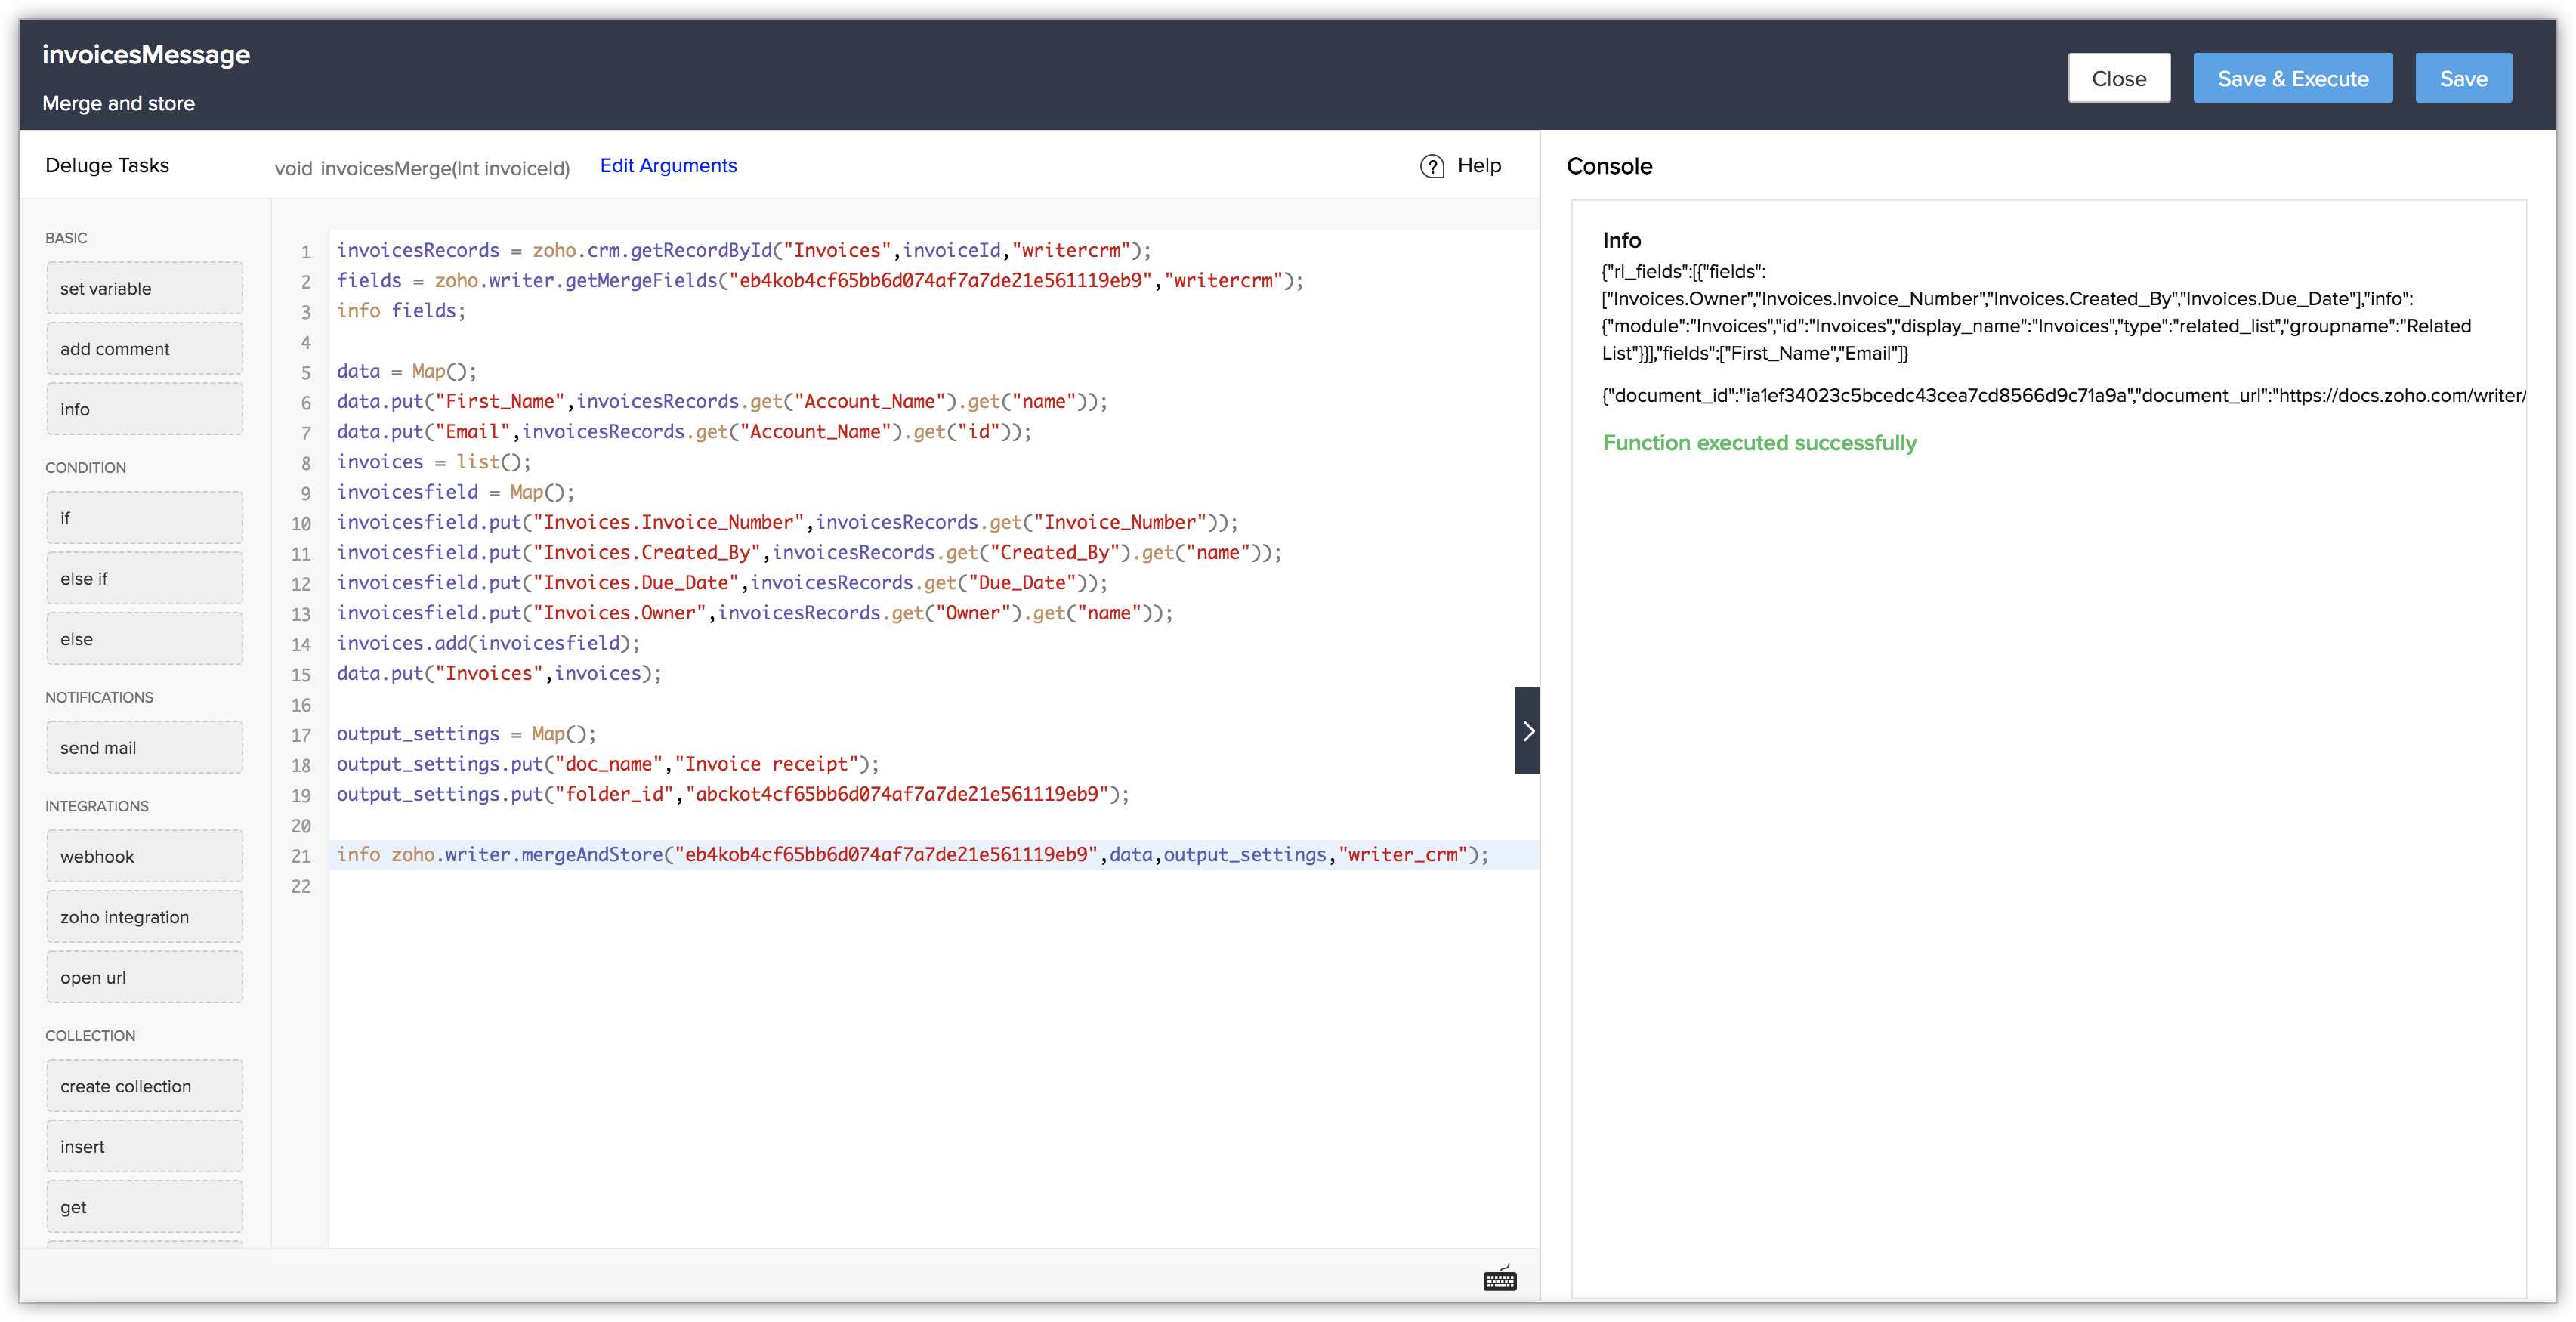This screenshot has height=1322, width=2576.
Task: Click the Deluge Tasks heading
Action: coord(107,166)
